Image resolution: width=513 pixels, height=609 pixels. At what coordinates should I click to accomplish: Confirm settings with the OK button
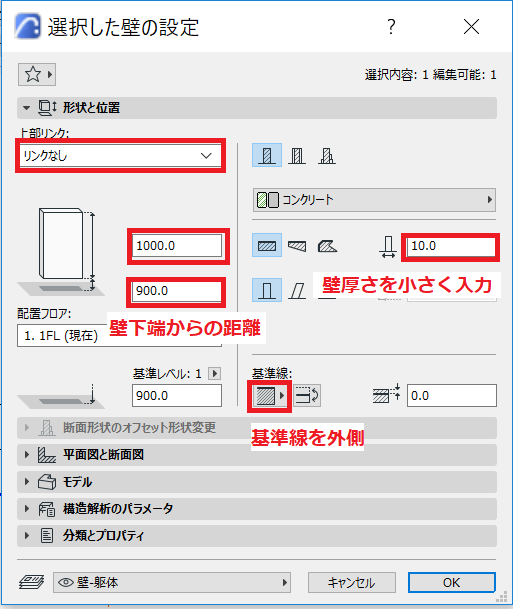(x=452, y=582)
